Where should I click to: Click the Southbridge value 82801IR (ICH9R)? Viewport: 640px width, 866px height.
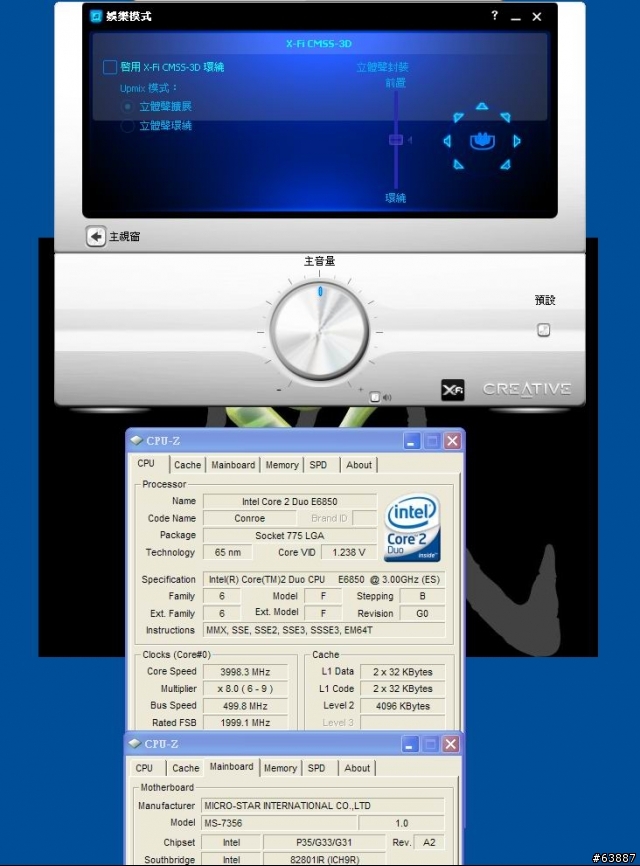(x=324, y=859)
